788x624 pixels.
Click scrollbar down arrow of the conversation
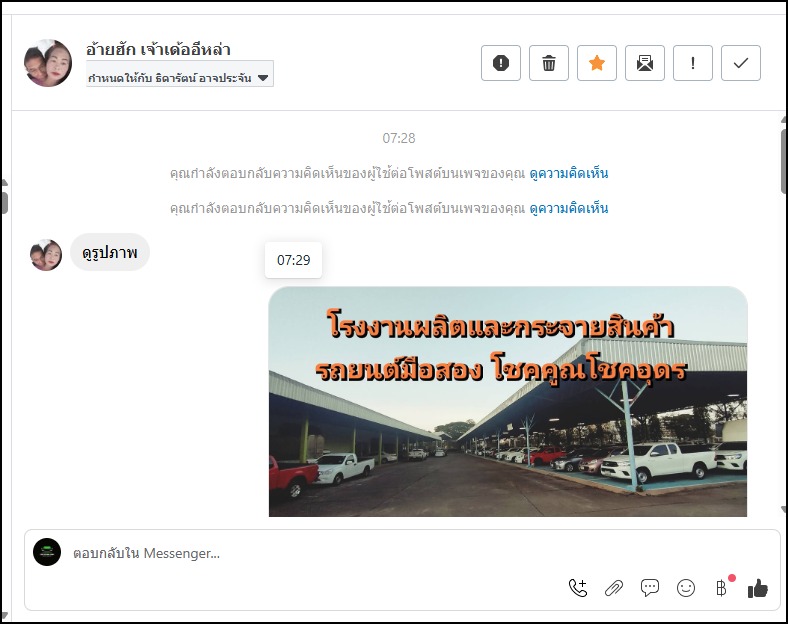click(x=784, y=509)
